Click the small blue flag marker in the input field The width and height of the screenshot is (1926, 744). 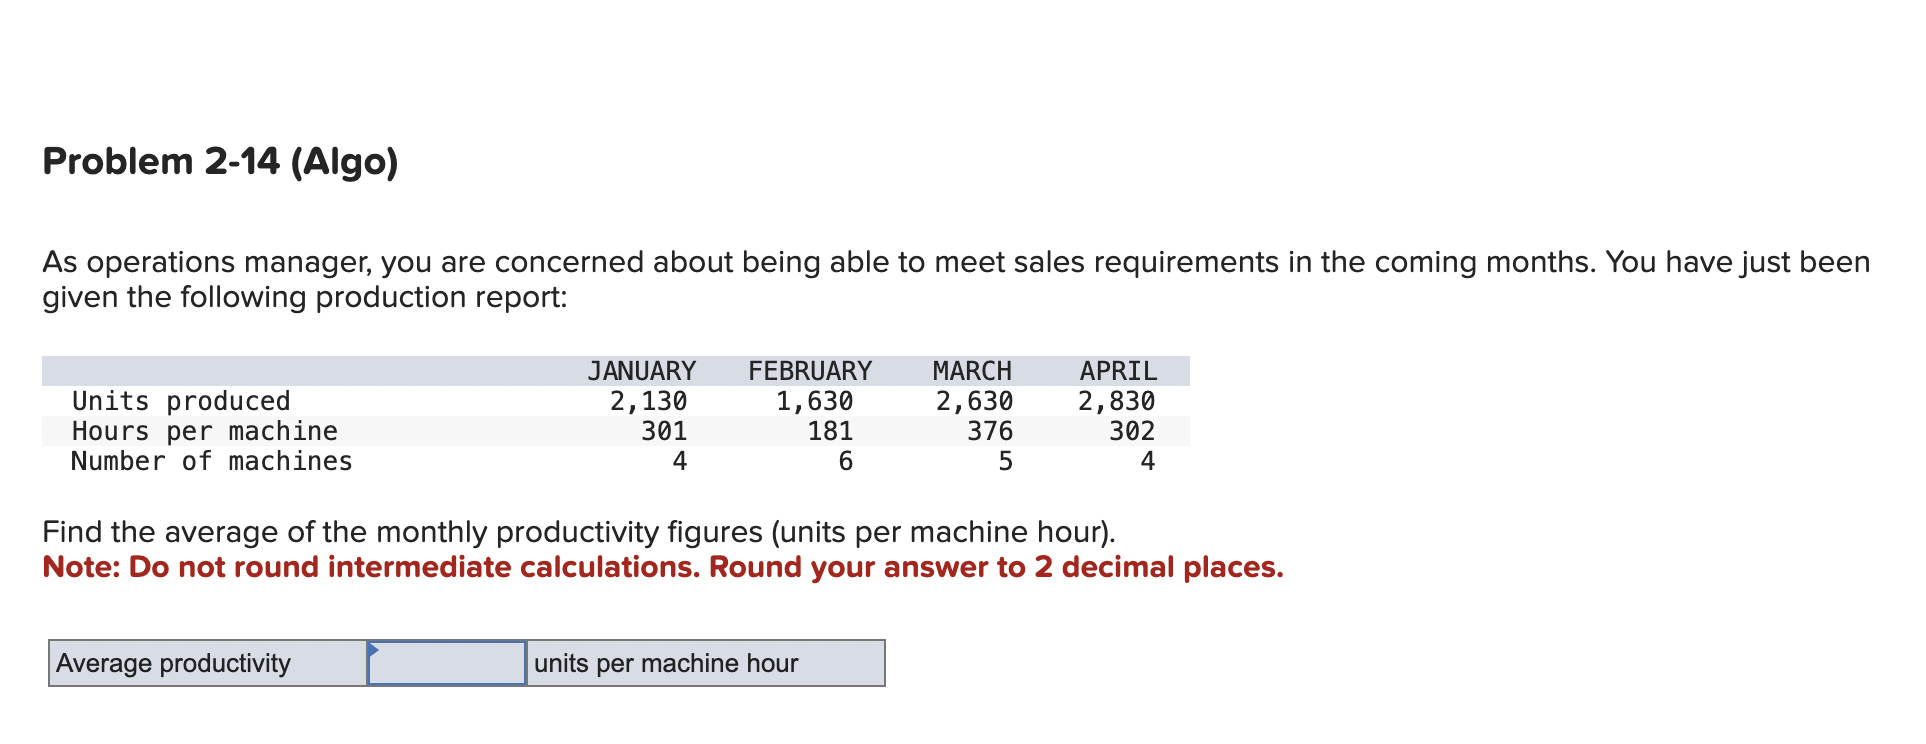[374, 650]
